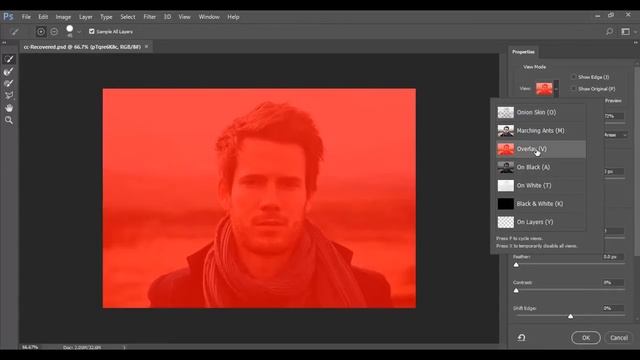Viewport: 640px width, 360px height.
Task: Choose Black & White (K) view mode
Action: tap(541, 204)
